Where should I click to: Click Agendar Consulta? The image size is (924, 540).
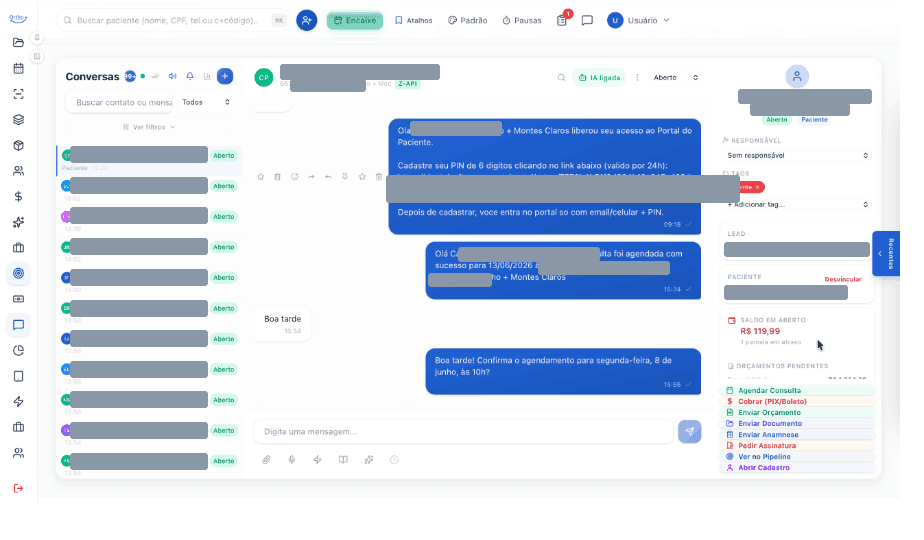pos(797,390)
